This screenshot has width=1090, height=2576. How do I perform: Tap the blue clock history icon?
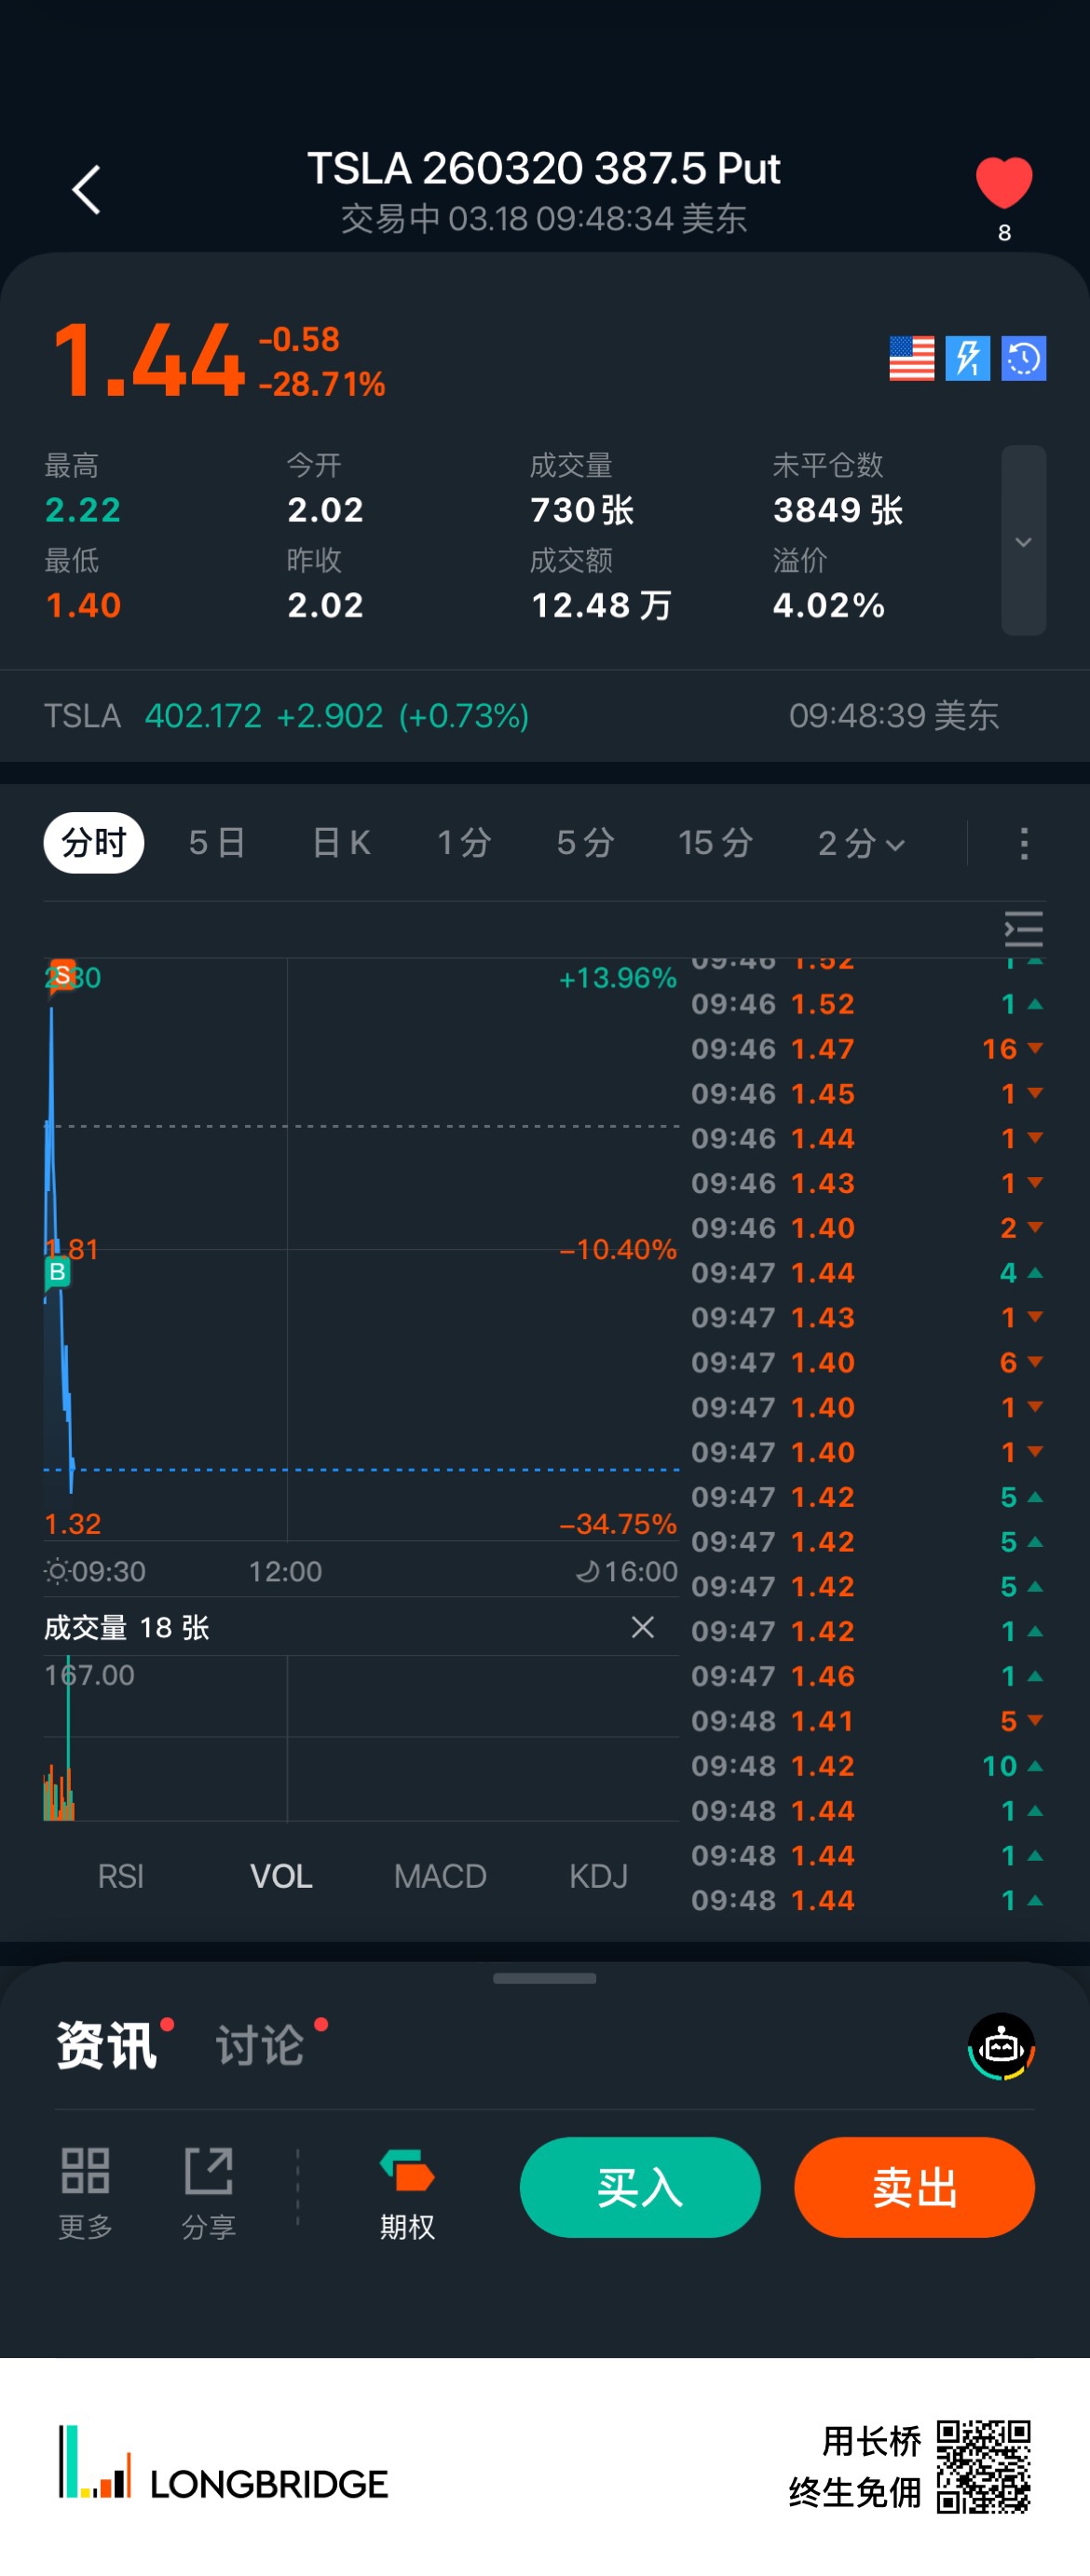click(x=1023, y=358)
